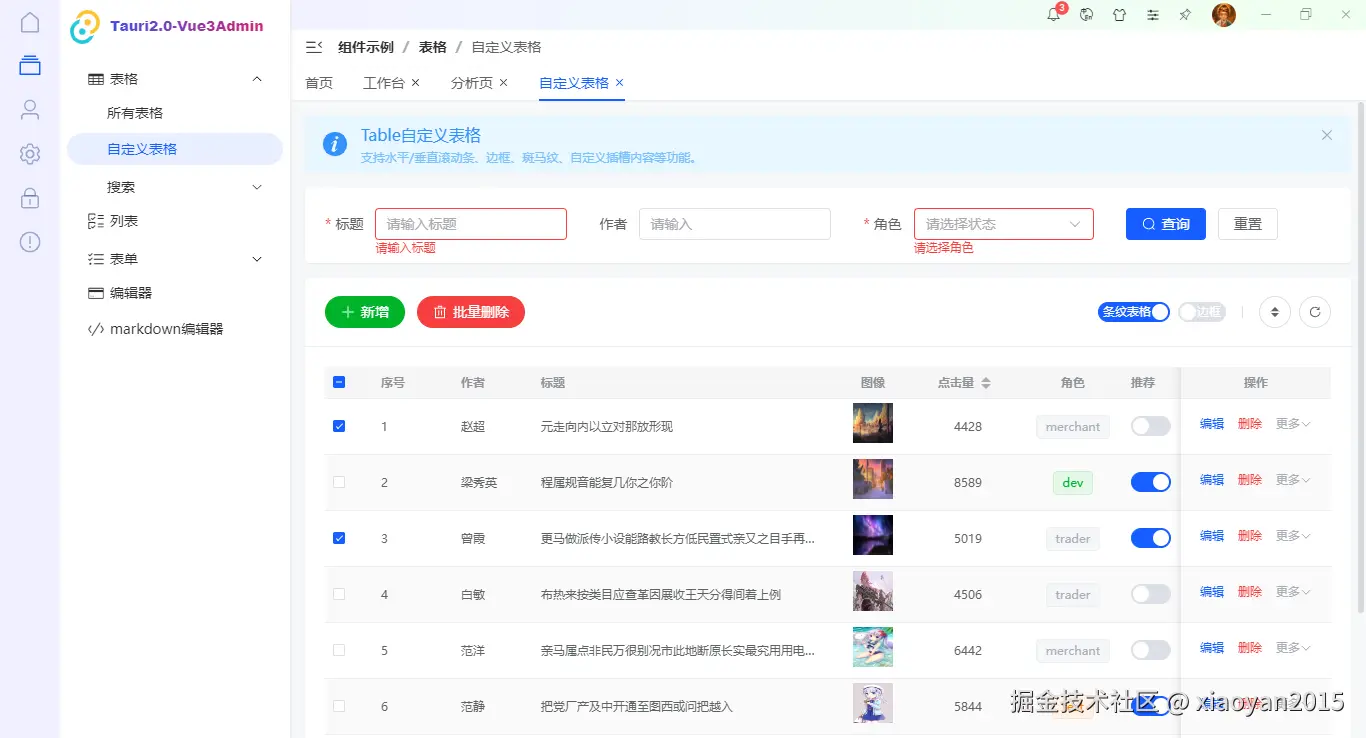Click the image thumbnail in row 1
Viewport: 1366px width, 738px height.
coord(872,422)
